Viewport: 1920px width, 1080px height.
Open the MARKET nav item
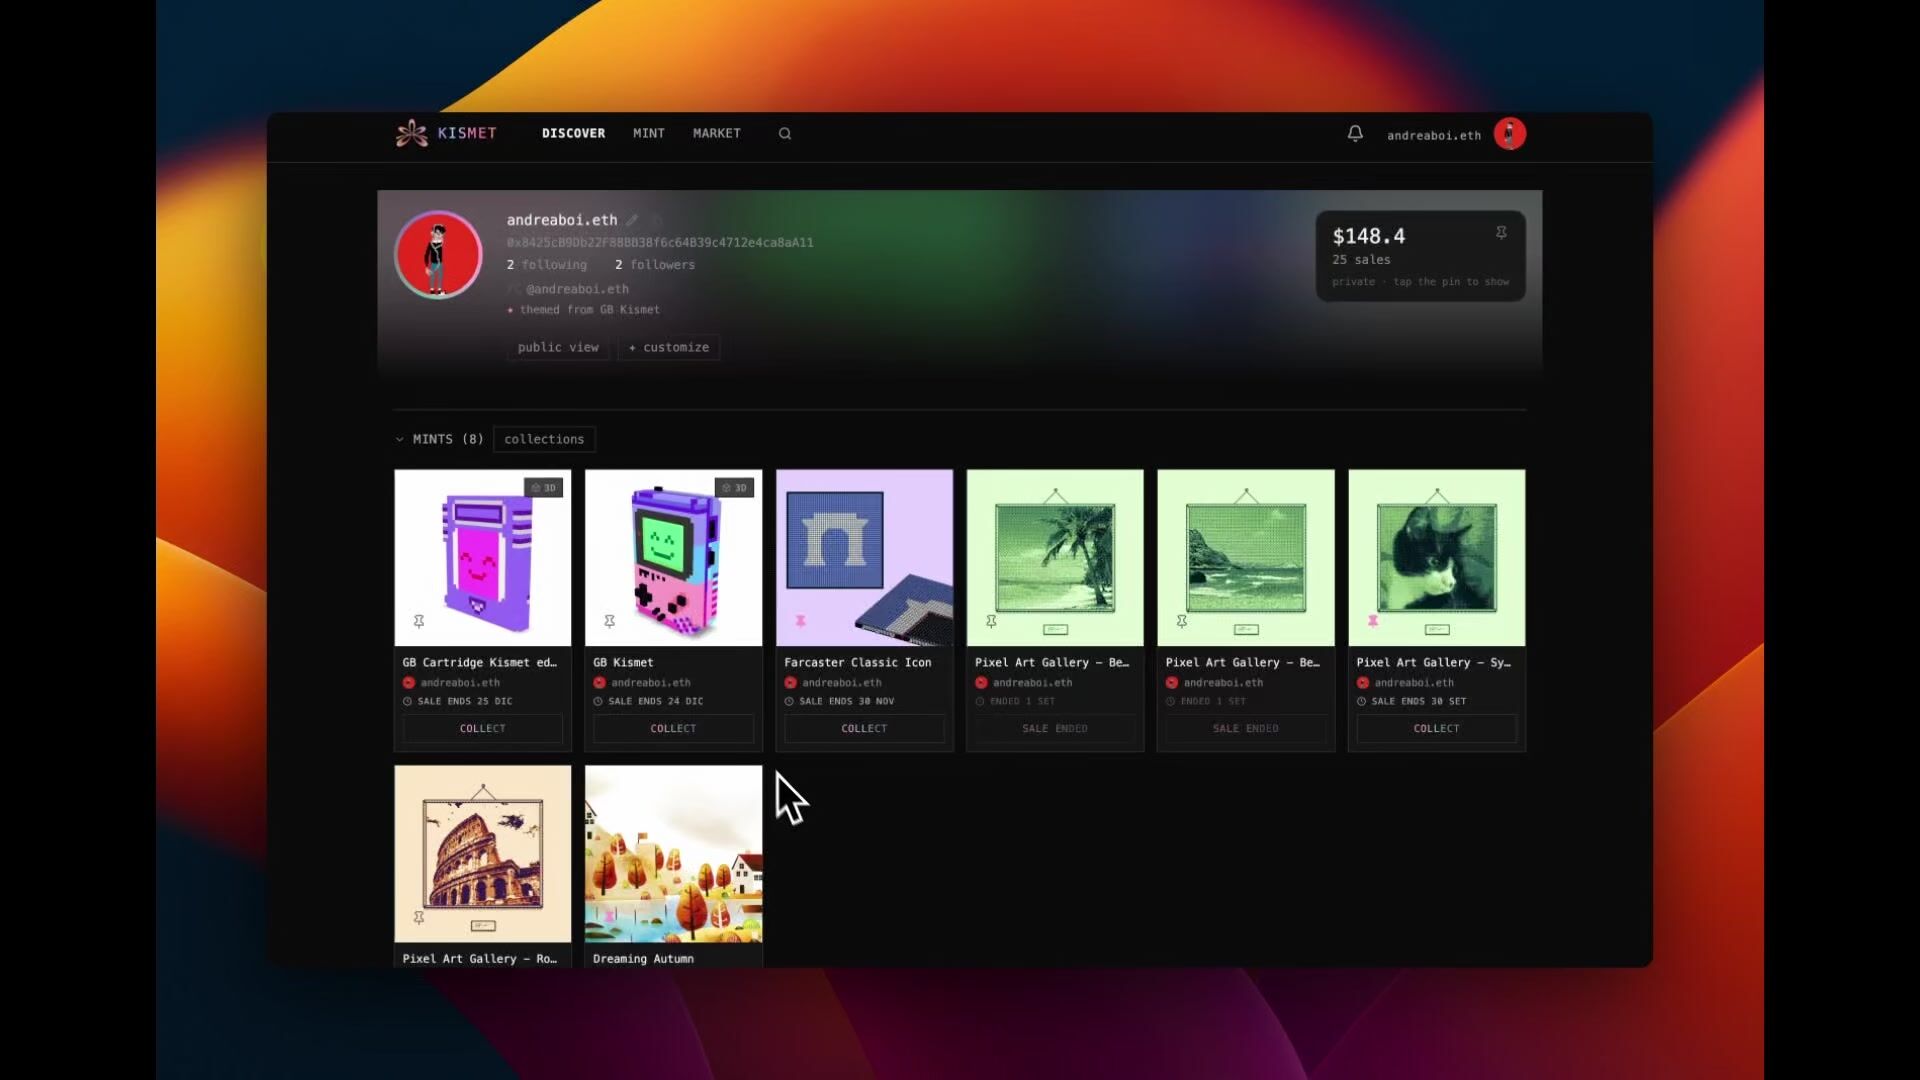(717, 133)
